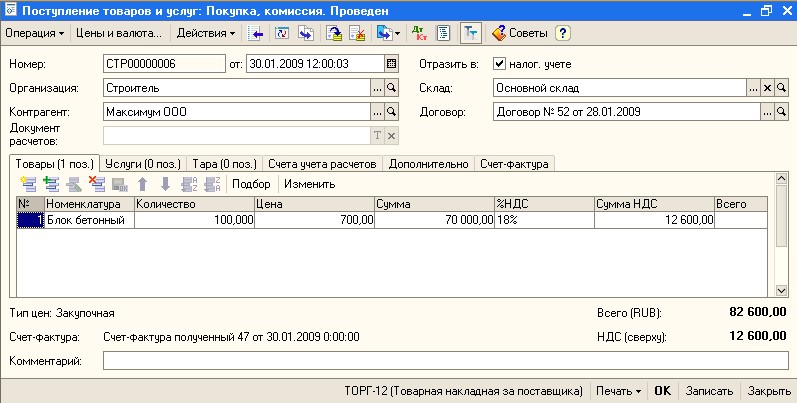
Task: Select the quantity cell 100,000
Action: tap(194, 220)
